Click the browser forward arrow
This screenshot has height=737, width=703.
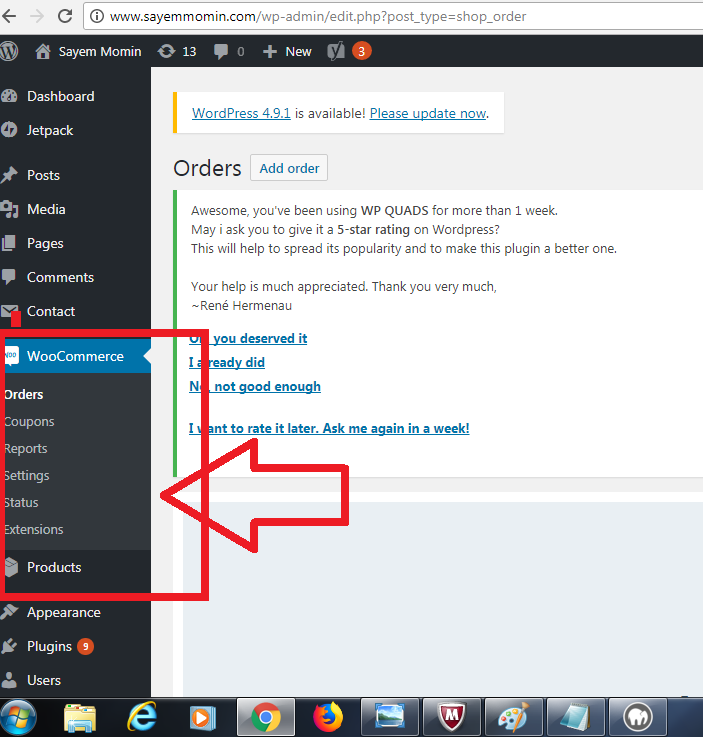click(37, 16)
